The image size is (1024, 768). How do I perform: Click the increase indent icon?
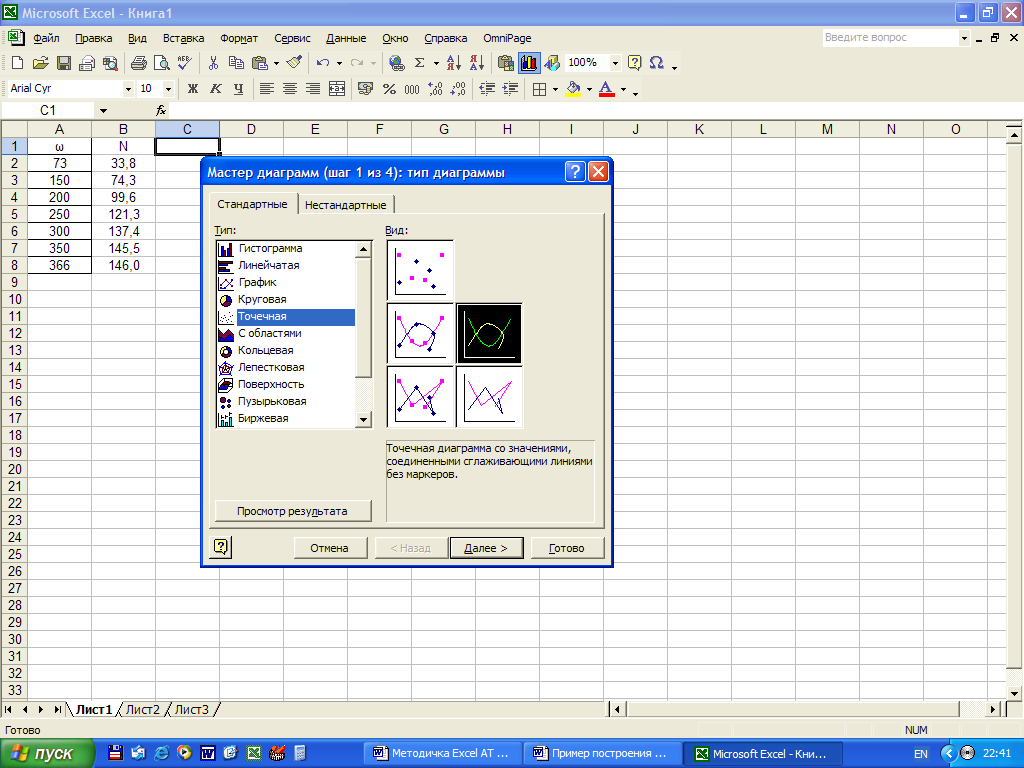tap(511, 89)
